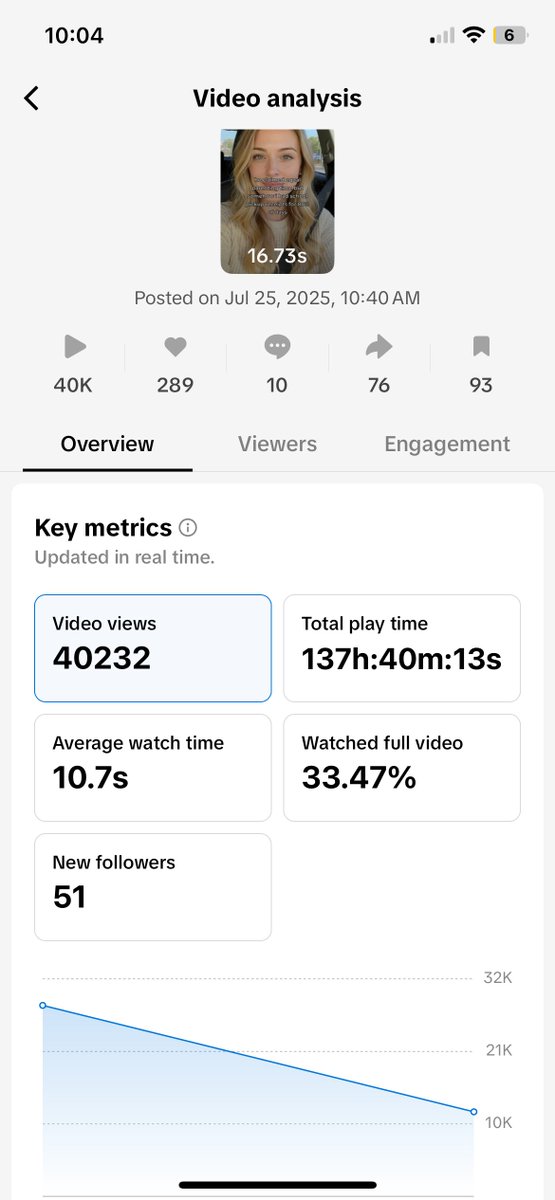Tap the comments bubble icon
The width and height of the screenshot is (555, 1200).
click(x=277, y=347)
